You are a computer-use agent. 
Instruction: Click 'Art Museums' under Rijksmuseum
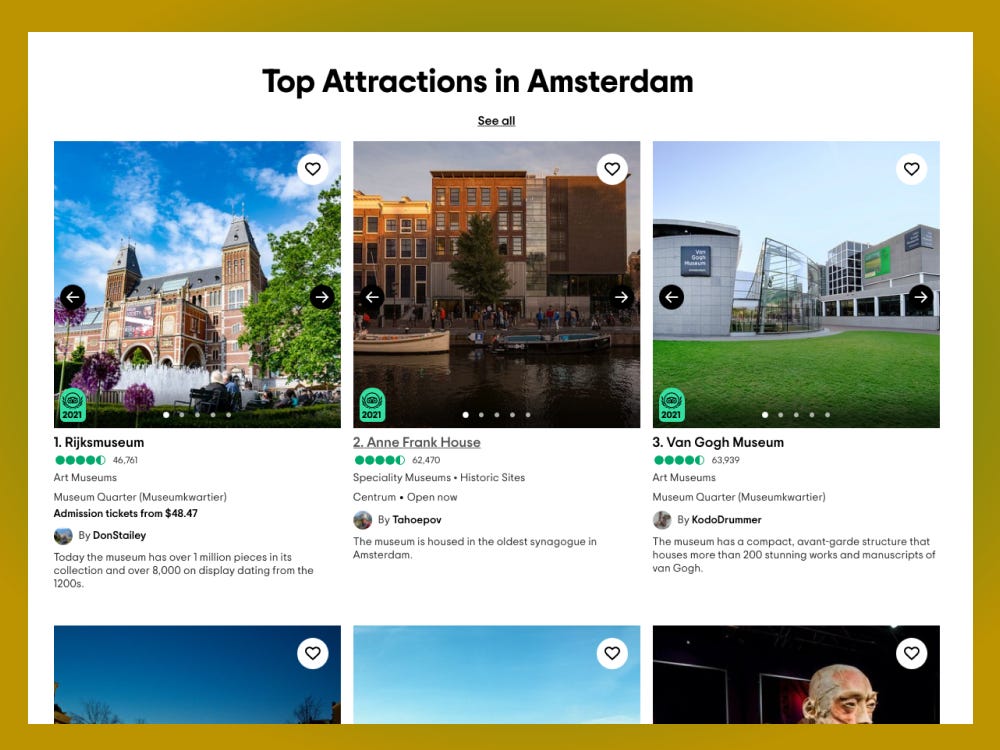click(85, 478)
